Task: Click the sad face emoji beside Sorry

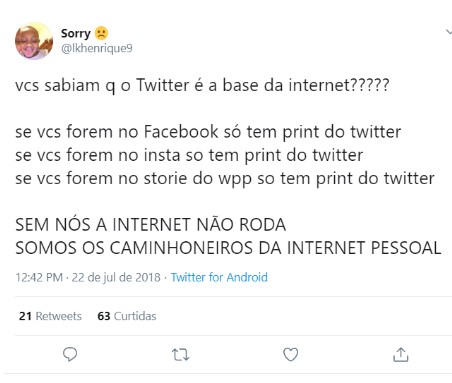Action: (x=101, y=33)
